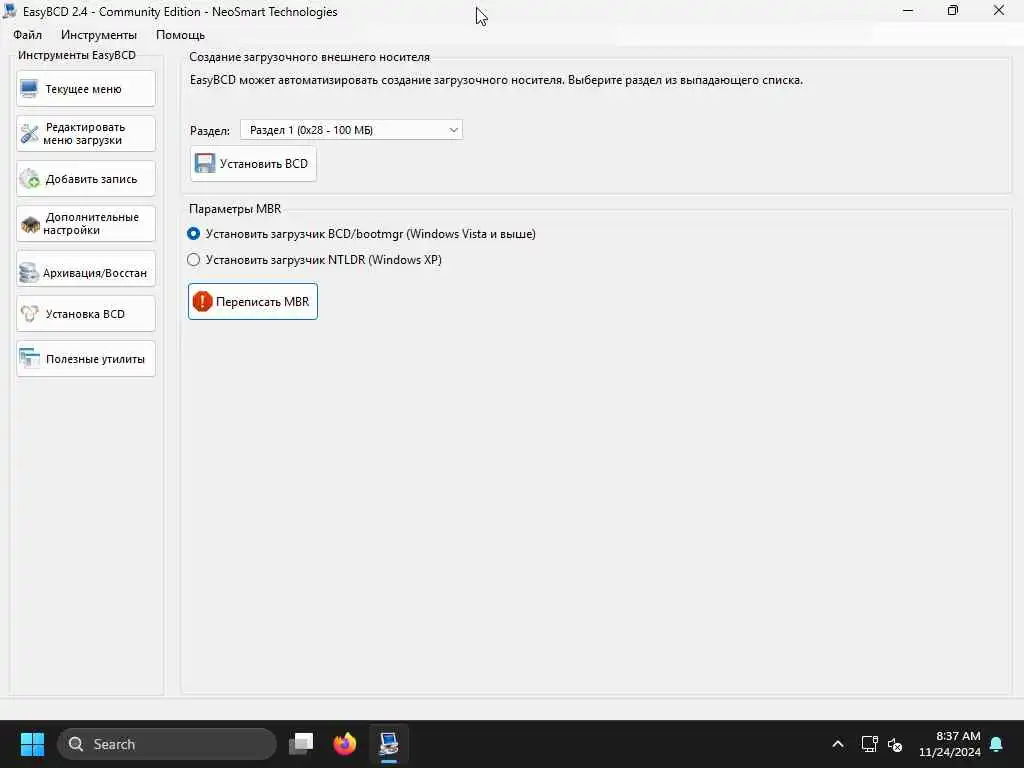Click the Переписать MBR button
This screenshot has width=1024, height=768.
click(x=253, y=301)
